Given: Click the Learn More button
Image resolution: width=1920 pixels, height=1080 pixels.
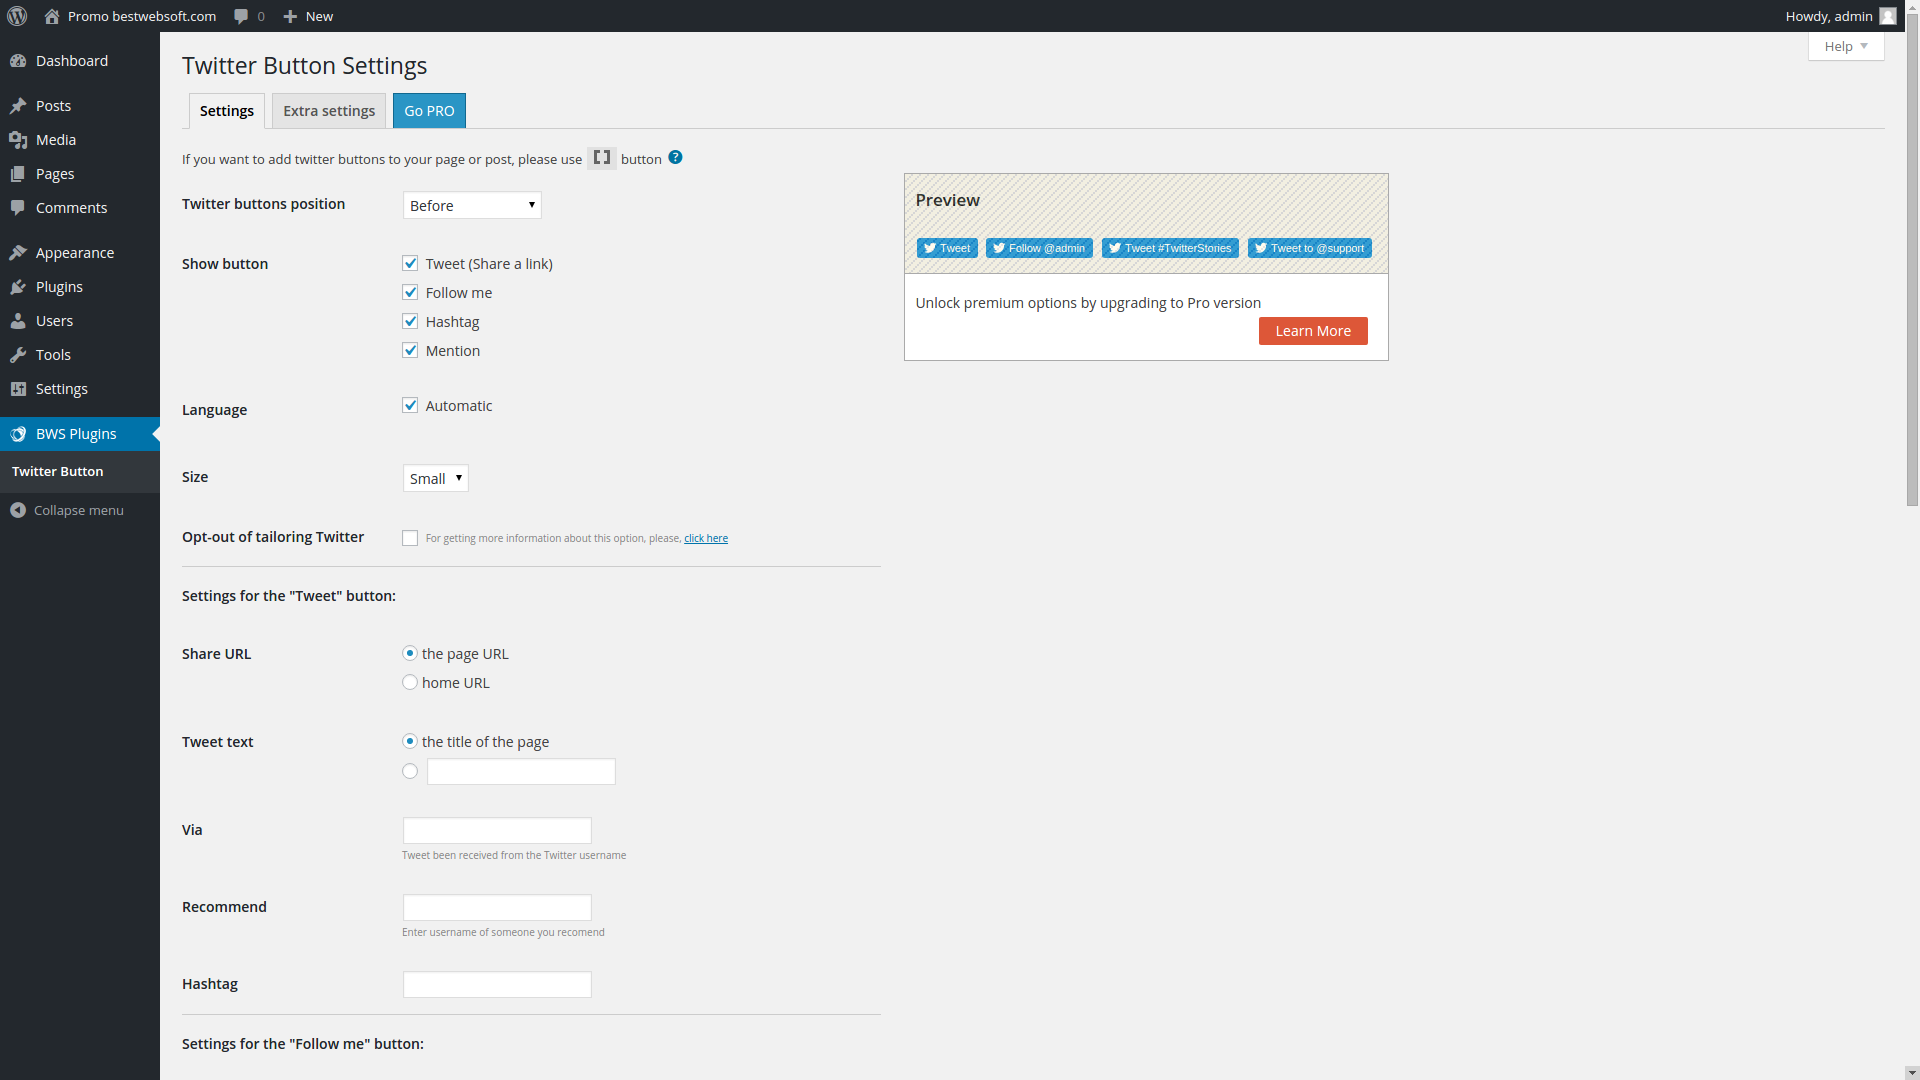Looking at the screenshot, I should coord(1313,331).
